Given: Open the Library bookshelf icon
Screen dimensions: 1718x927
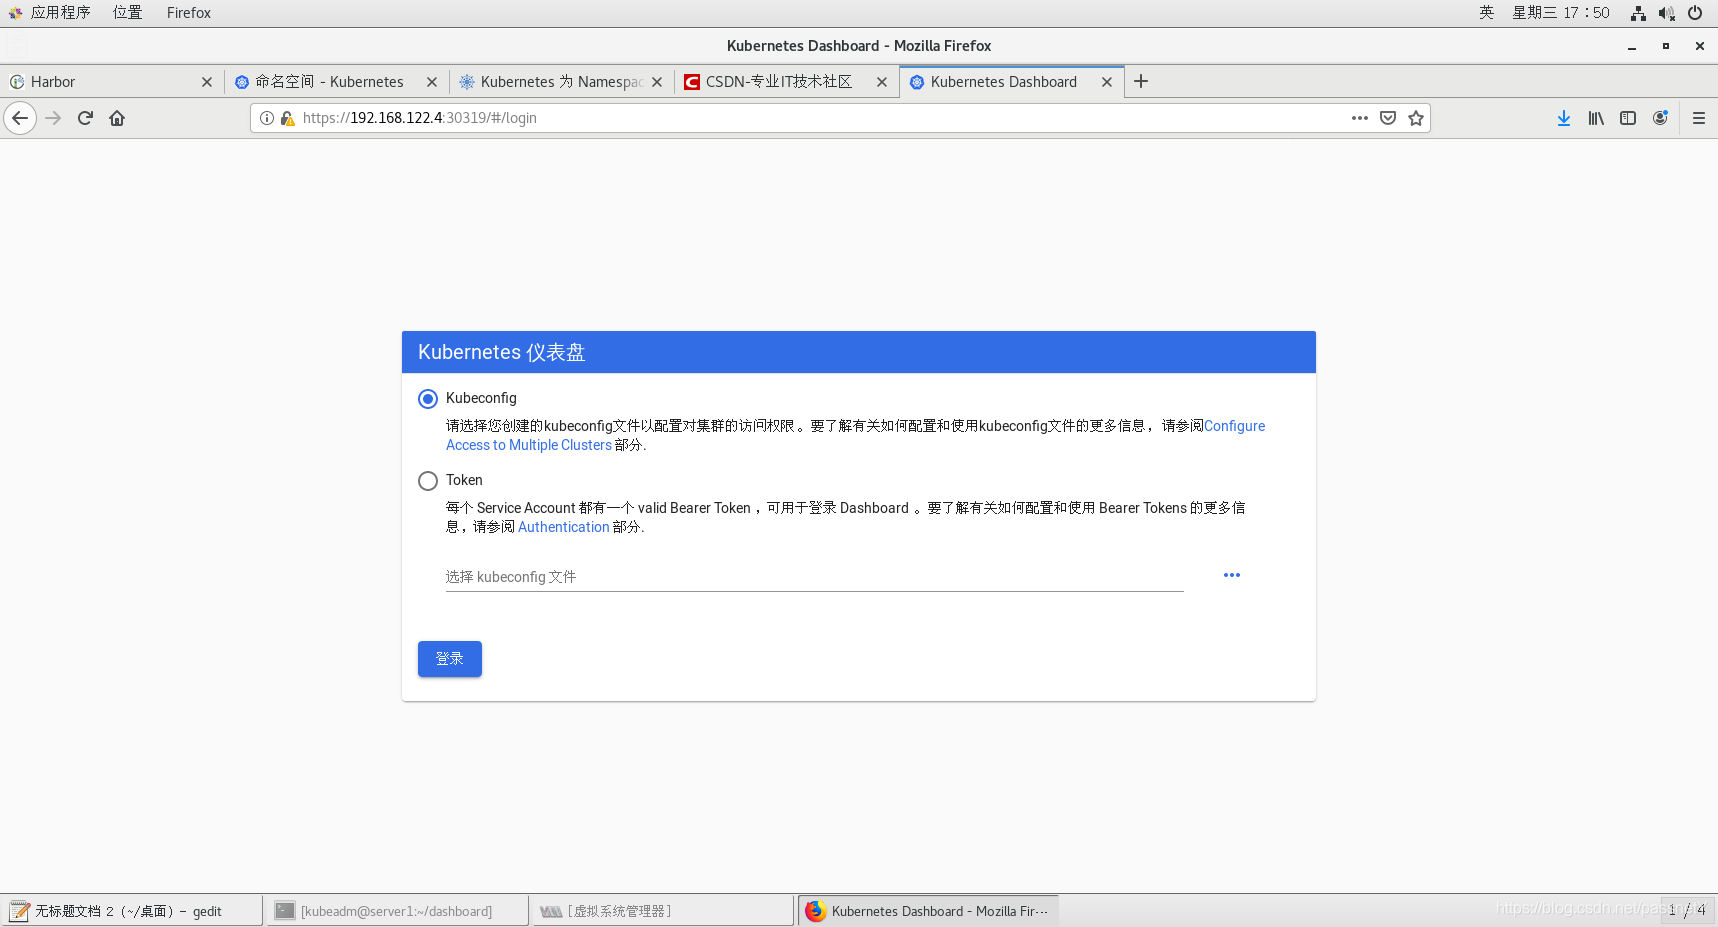Looking at the screenshot, I should pos(1596,118).
